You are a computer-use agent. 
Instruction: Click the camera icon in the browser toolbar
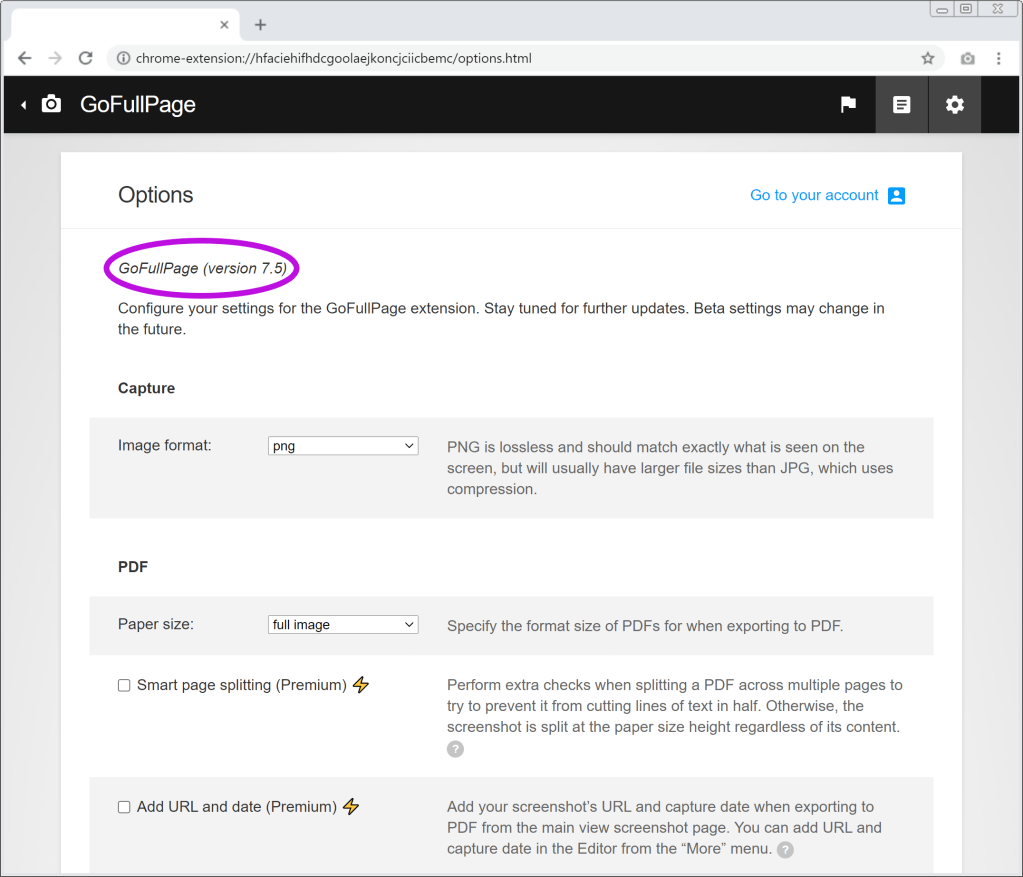click(967, 58)
